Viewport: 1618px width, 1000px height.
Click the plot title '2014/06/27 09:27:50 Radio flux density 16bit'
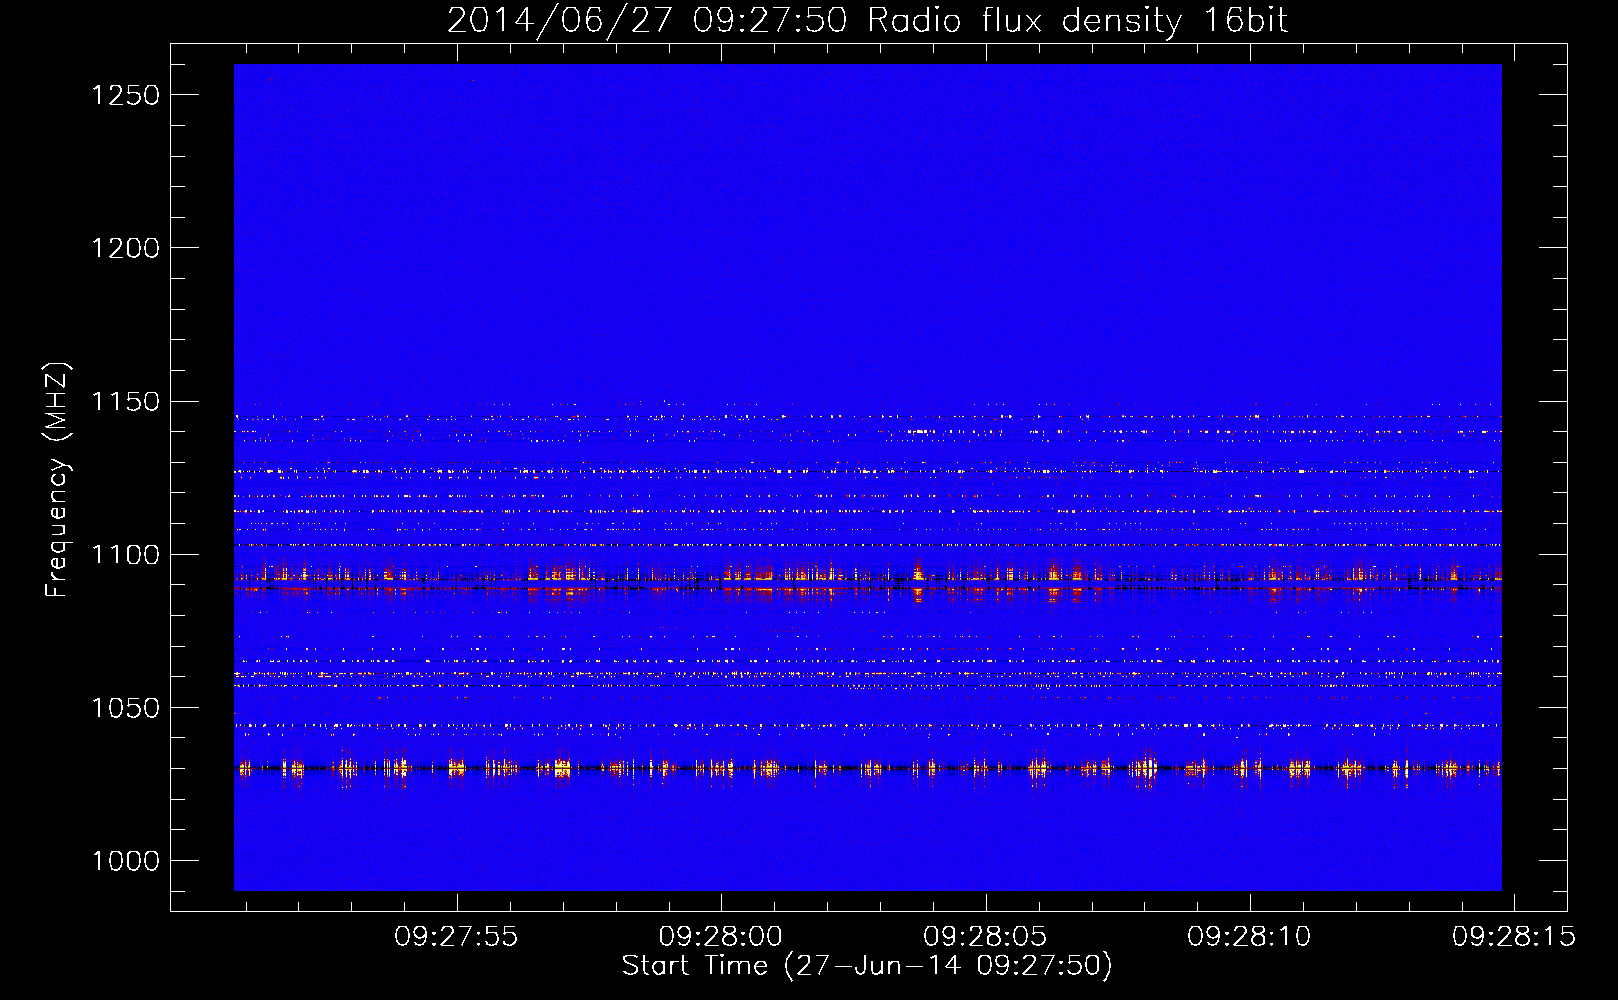(867, 21)
